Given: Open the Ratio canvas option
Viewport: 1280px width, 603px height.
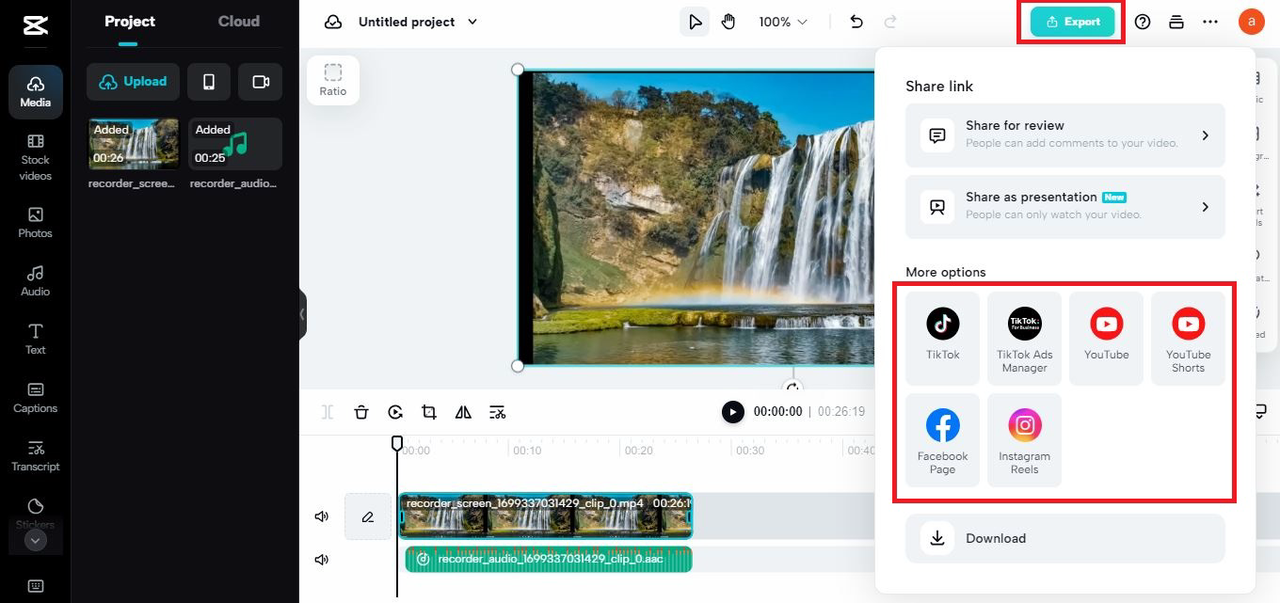Looking at the screenshot, I should click(x=333, y=80).
